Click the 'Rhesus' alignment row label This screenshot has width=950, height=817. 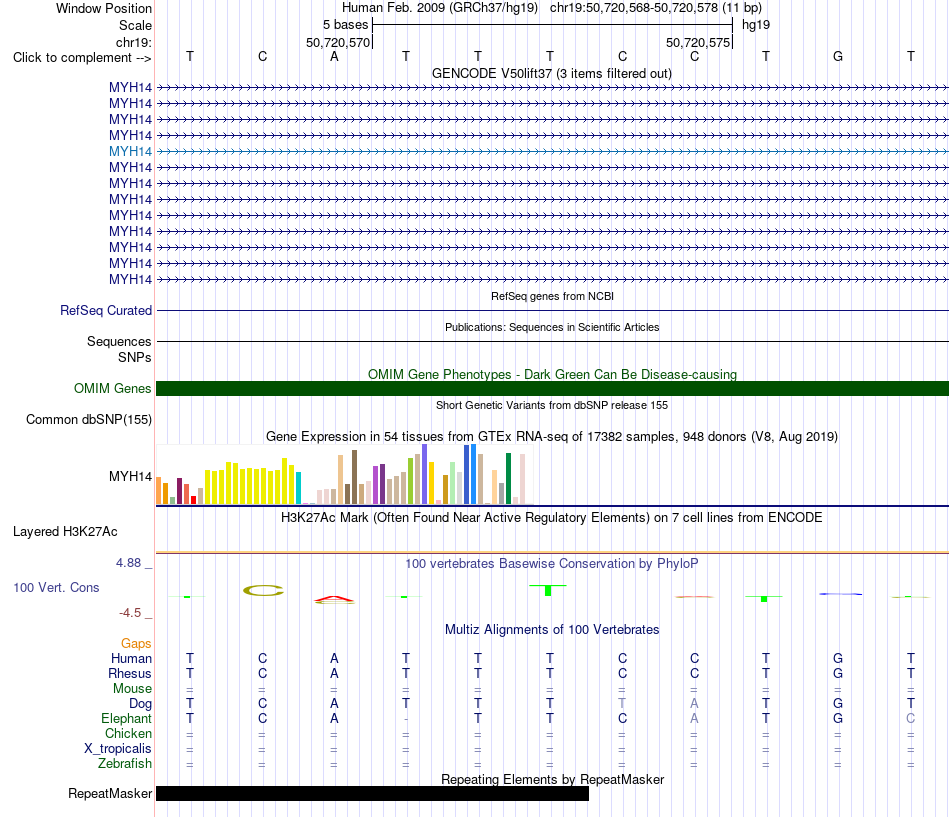[x=130, y=673]
